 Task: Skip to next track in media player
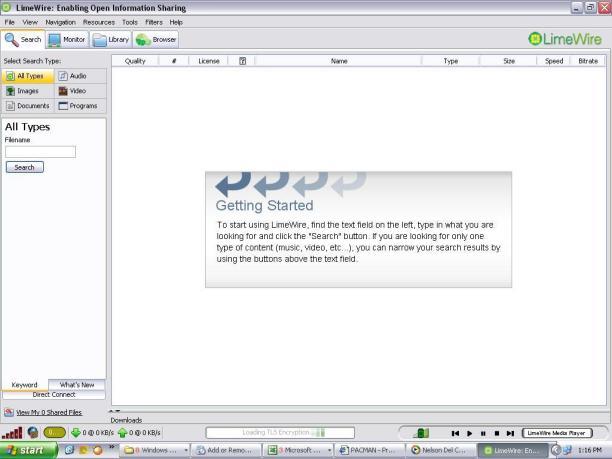pyautogui.click(x=510, y=433)
